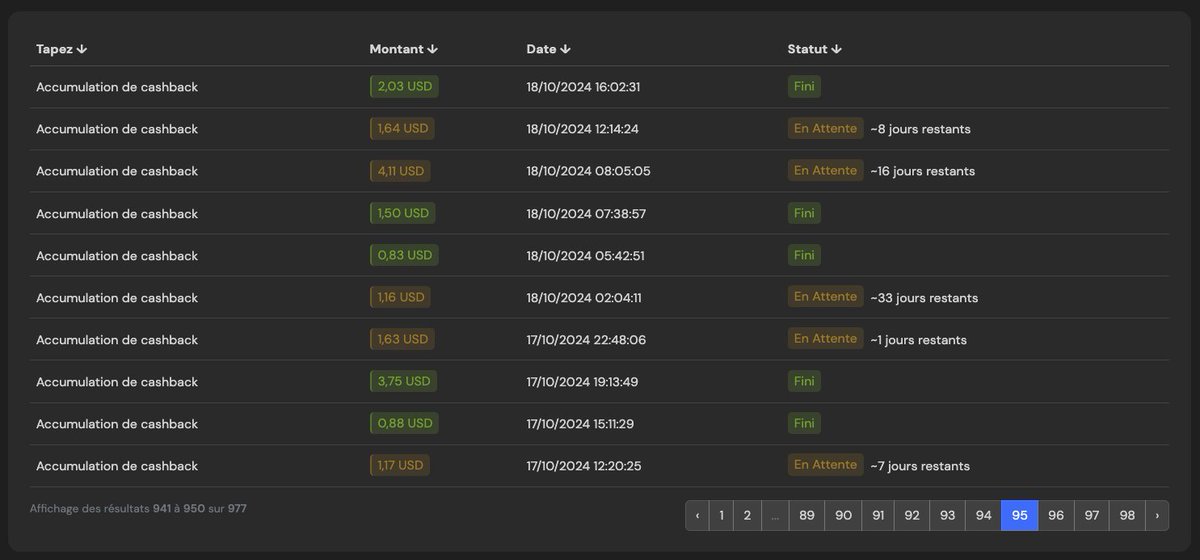Click Accumulation de cashback in 16:02:31 row
This screenshot has height=560, width=1200.
pos(117,87)
